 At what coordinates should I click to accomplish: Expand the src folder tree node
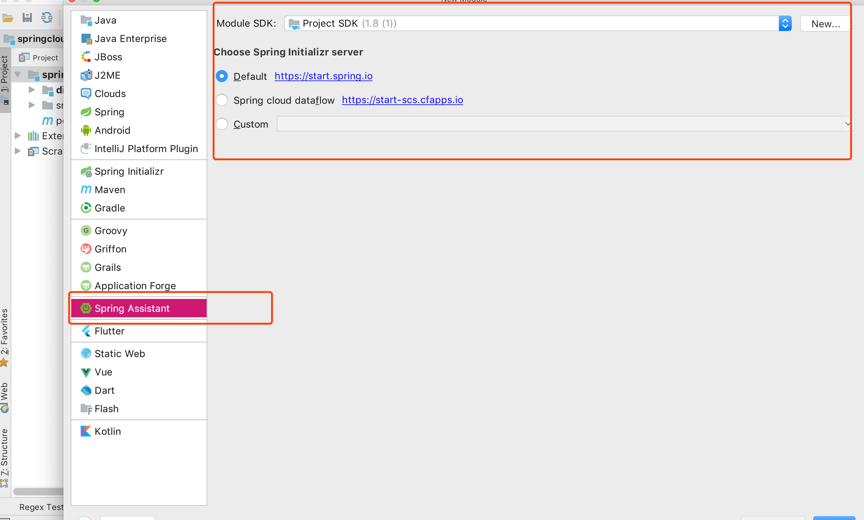32,105
